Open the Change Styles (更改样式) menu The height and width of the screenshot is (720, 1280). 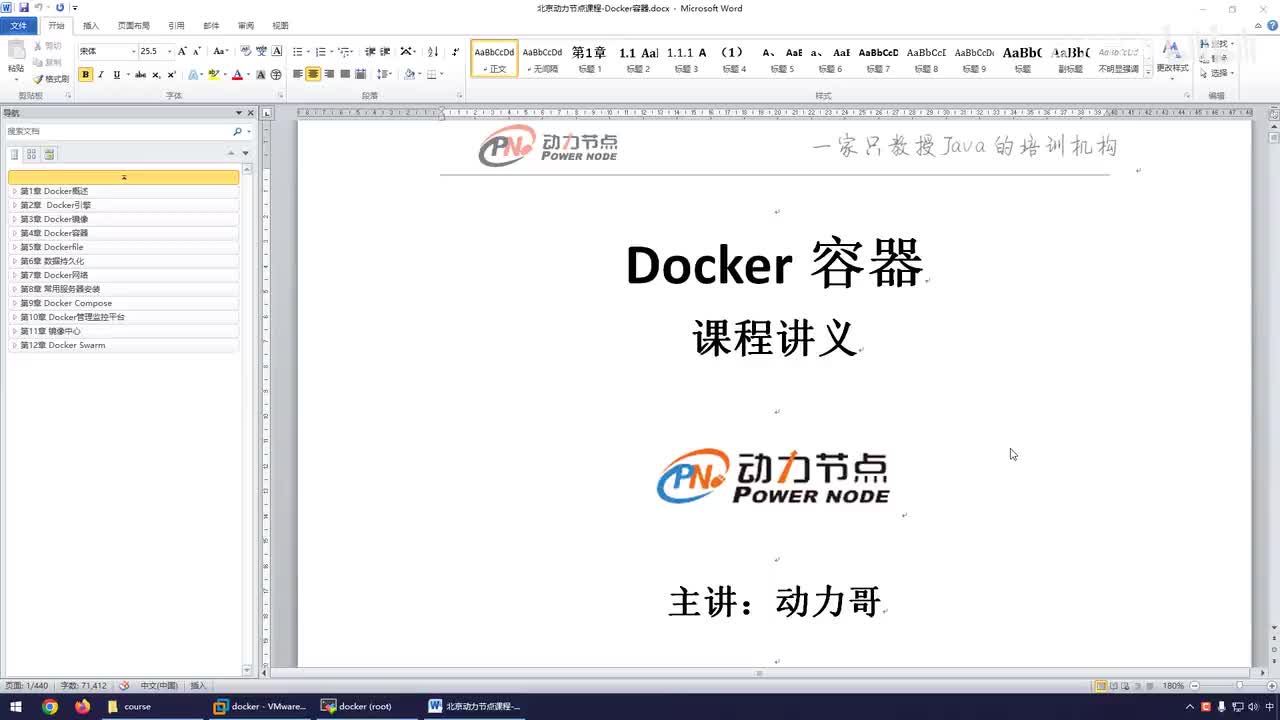1172,58
